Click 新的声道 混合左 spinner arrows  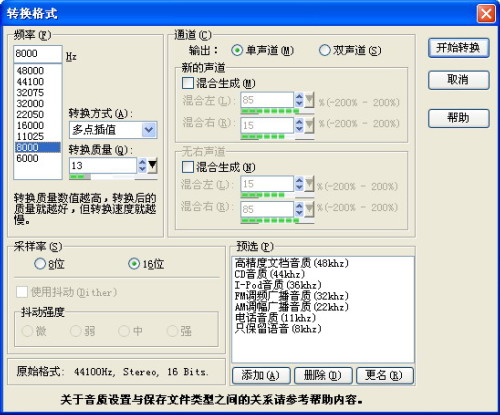click(x=299, y=100)
